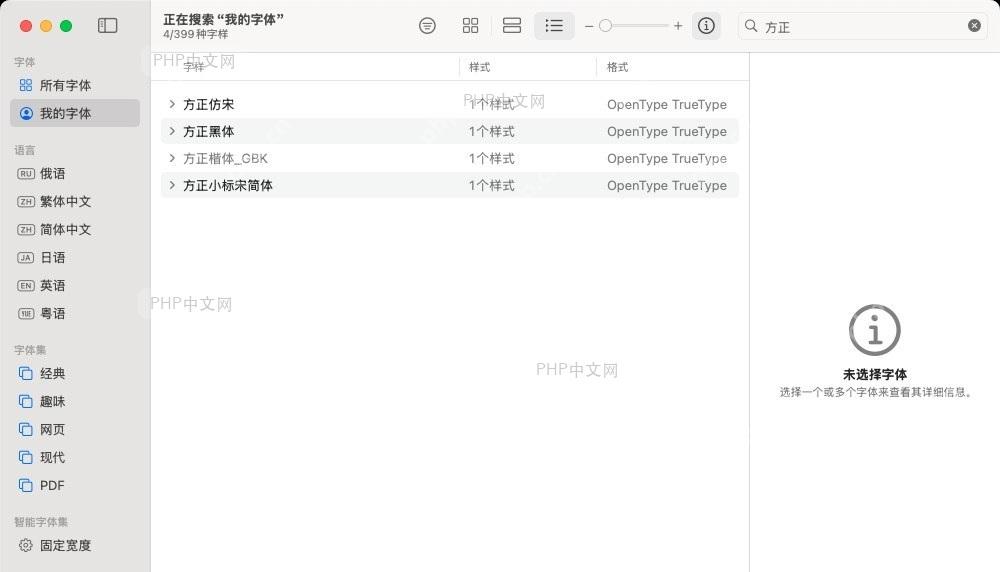This screenshot has width=1000, height=572.
Task: Open the 网页 font collection
Action: [75, 430]
